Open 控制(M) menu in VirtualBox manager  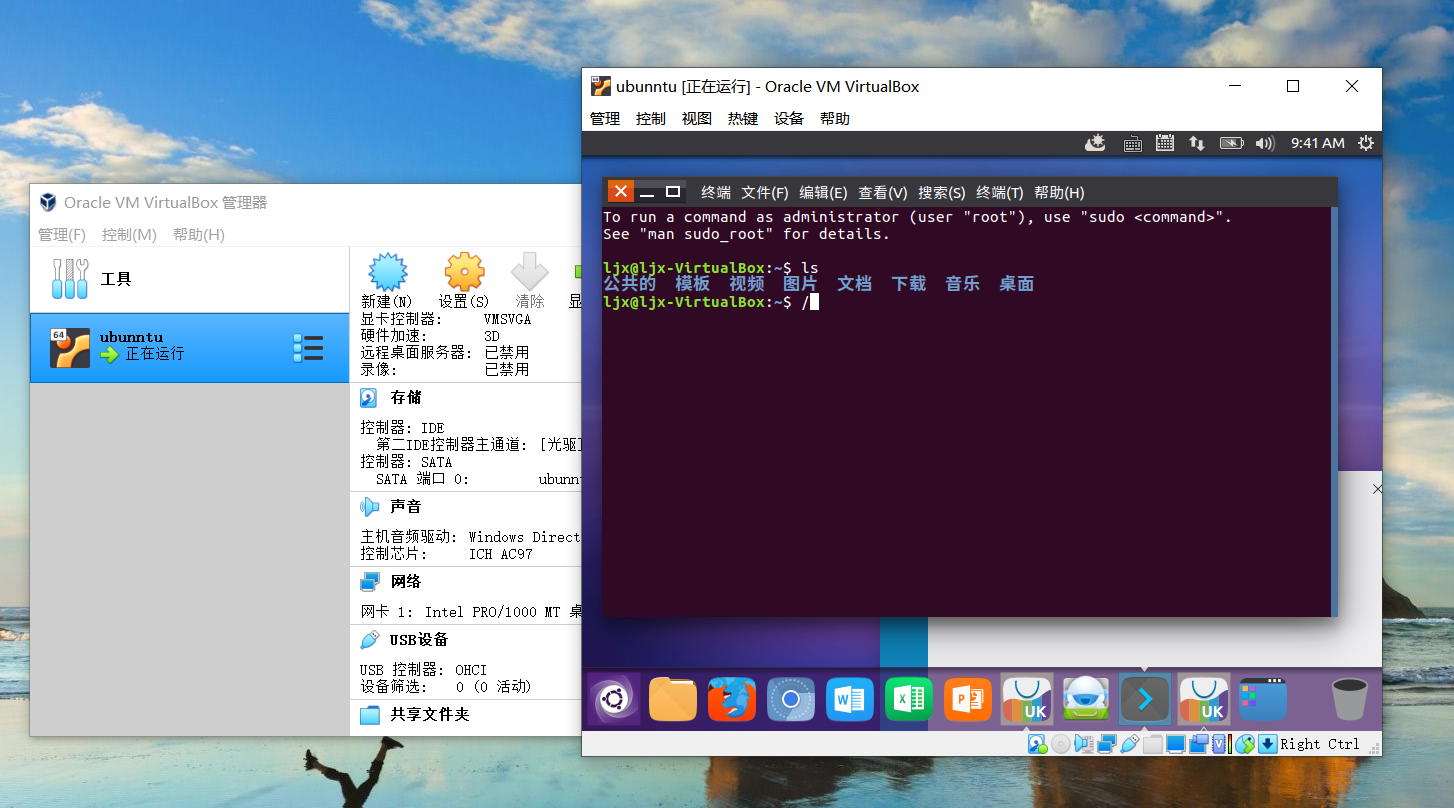129,234
